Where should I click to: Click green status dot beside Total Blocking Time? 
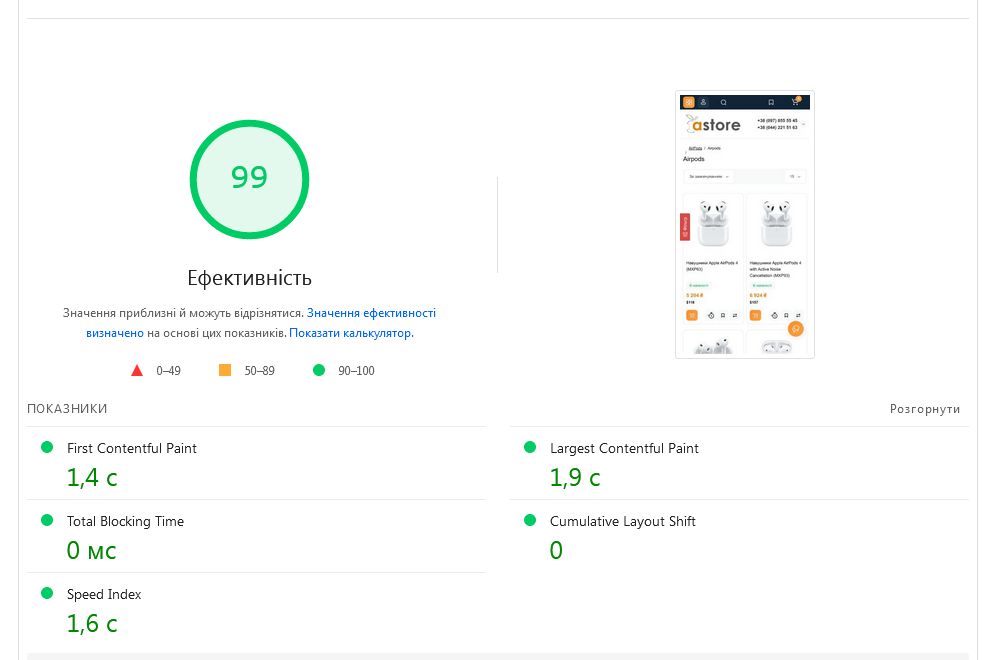point(47,520)
